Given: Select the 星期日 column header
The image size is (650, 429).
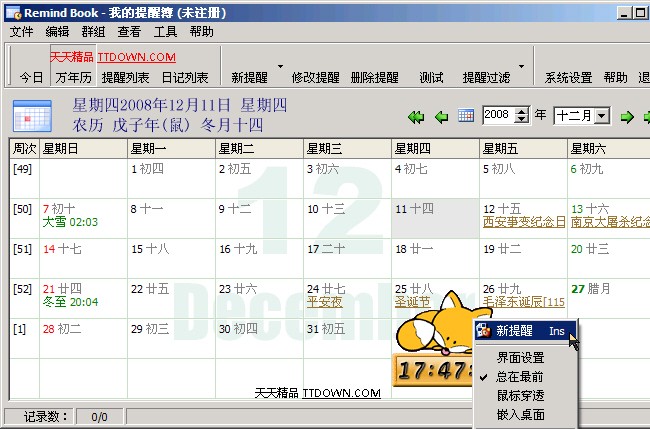Looking at the screenshot, I should pyautogui.click(x=83, y=148).
